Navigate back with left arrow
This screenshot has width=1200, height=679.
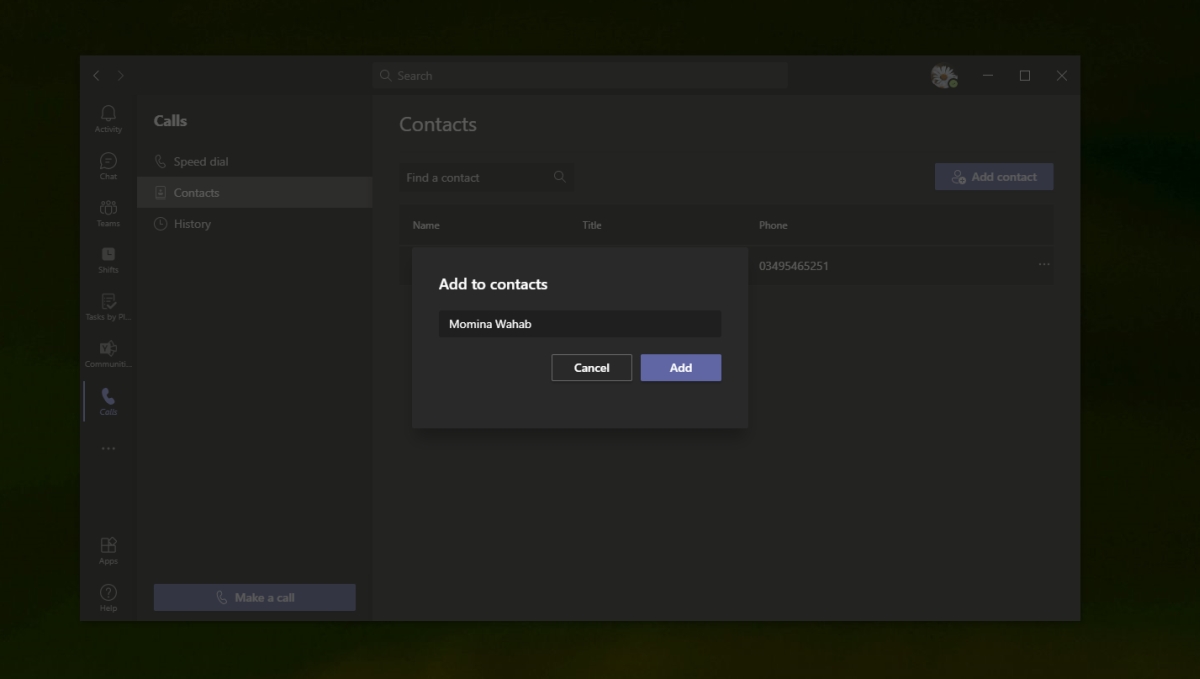[x=97, y=76]
